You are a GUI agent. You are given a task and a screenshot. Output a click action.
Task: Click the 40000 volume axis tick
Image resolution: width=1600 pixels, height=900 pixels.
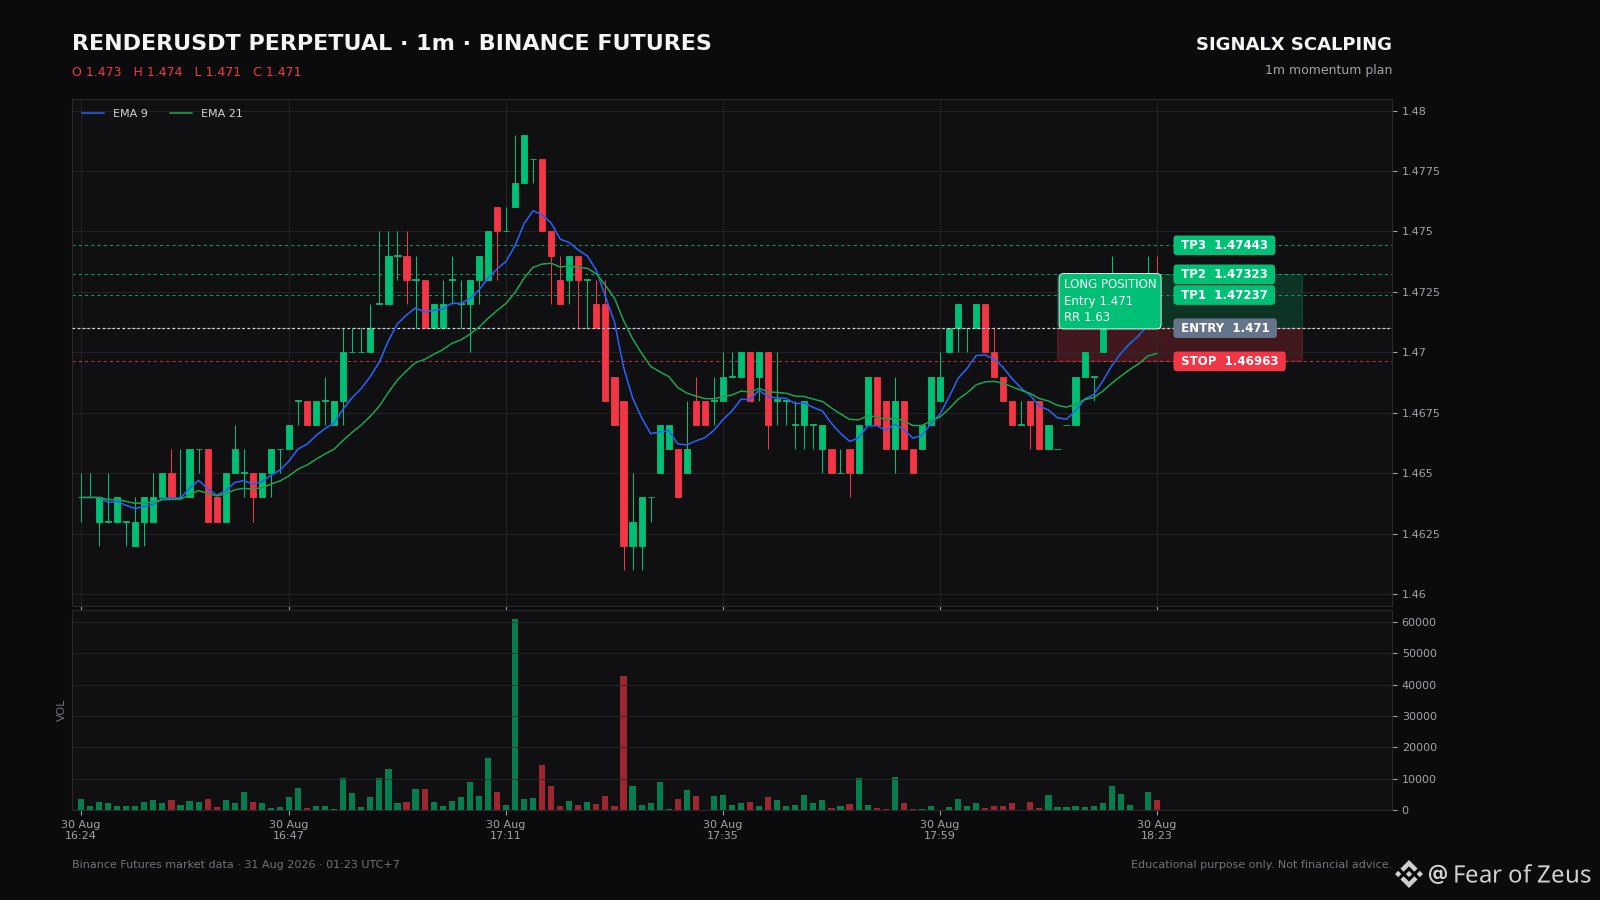(x=1419, y=685)
